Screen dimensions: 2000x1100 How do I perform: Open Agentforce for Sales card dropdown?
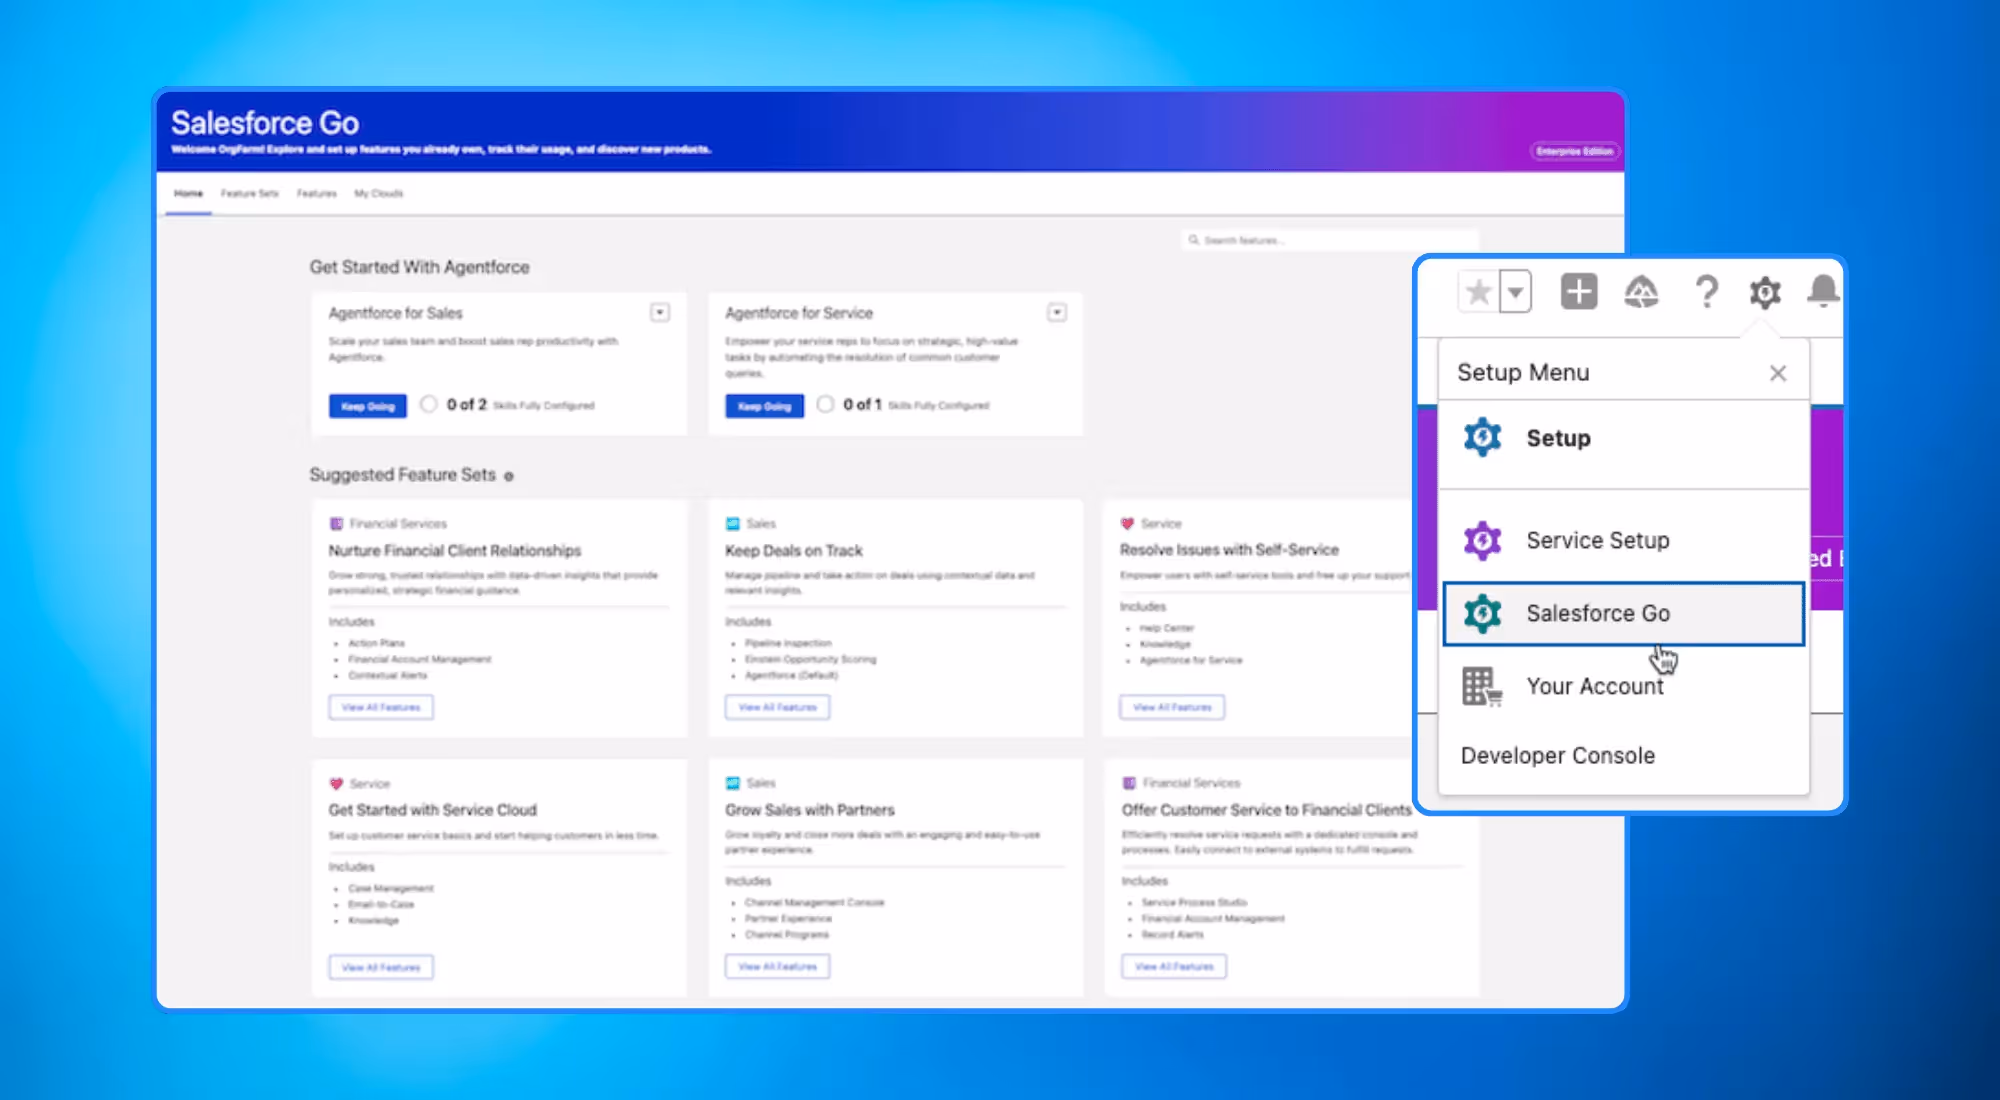[x=660, y=313]
